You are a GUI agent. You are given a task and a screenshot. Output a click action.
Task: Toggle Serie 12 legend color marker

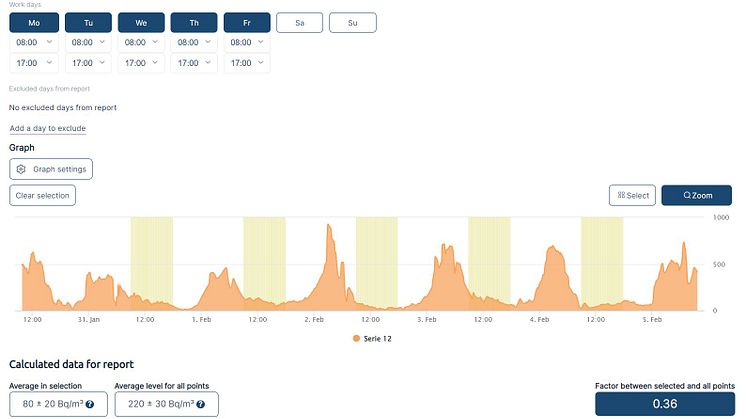click(x=356, y=339)
